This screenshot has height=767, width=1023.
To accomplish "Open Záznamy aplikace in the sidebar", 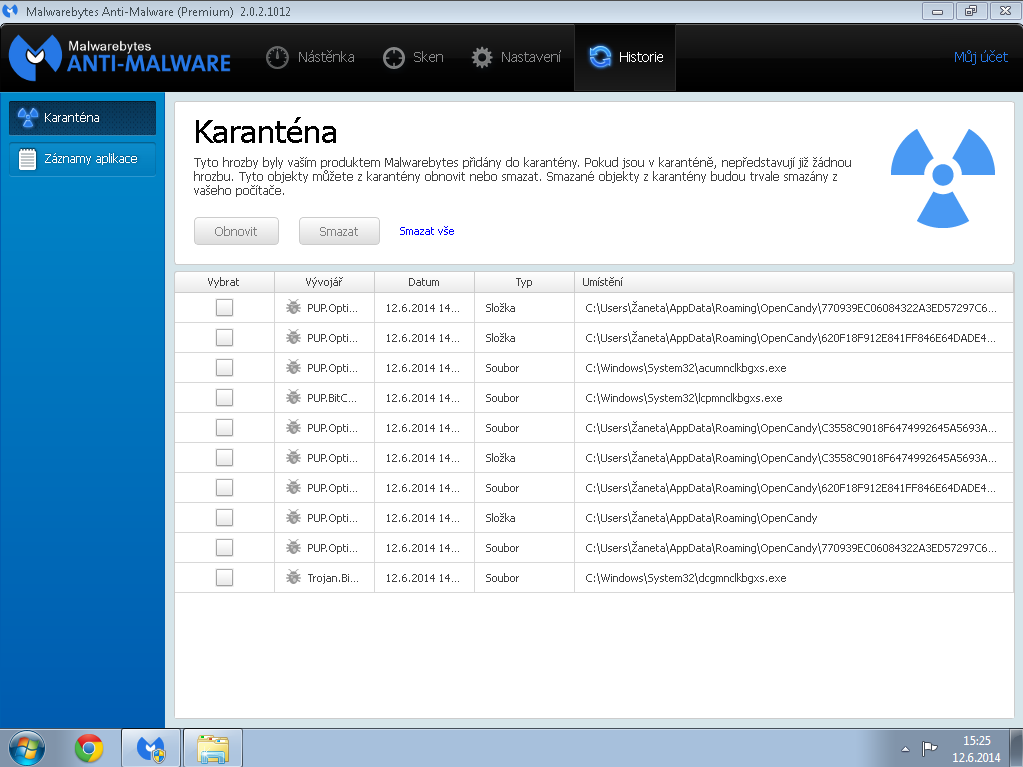I will pos(82,158).
